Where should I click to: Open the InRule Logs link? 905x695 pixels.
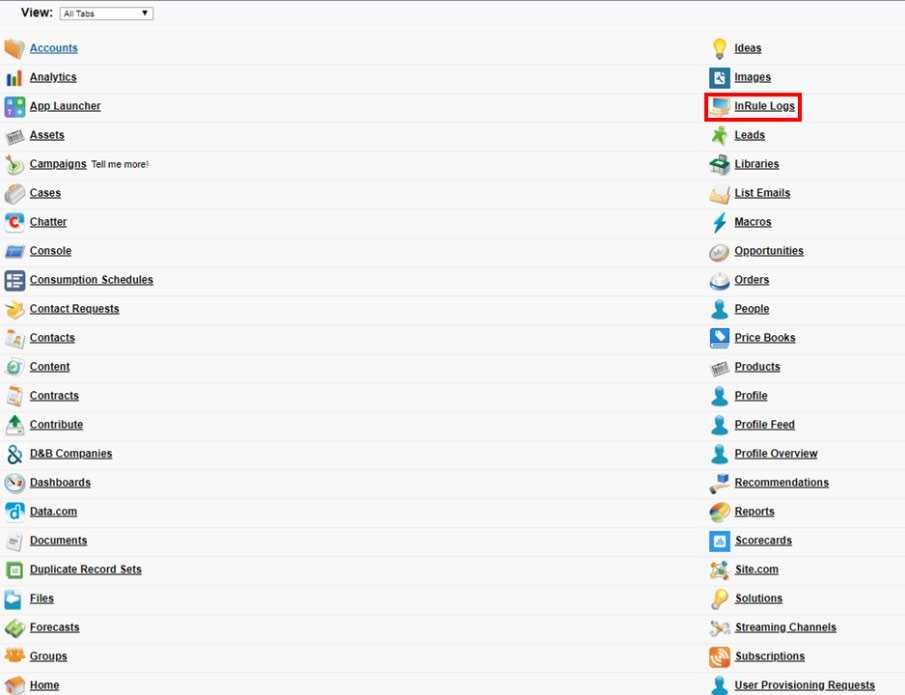(764, 106)
